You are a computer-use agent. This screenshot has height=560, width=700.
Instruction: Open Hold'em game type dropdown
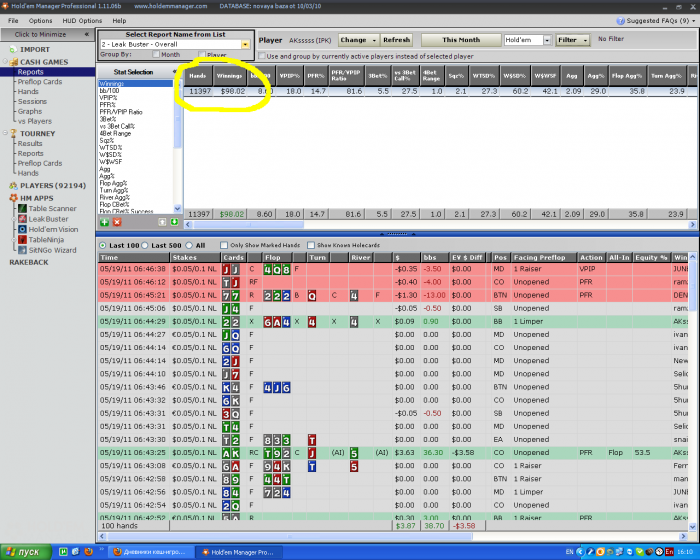547,40
